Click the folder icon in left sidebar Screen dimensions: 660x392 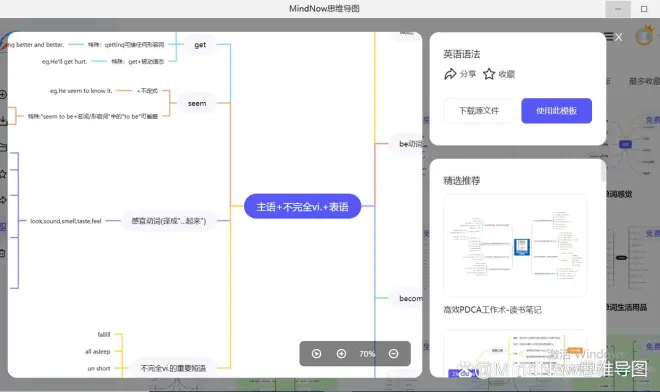pos(3,147)
